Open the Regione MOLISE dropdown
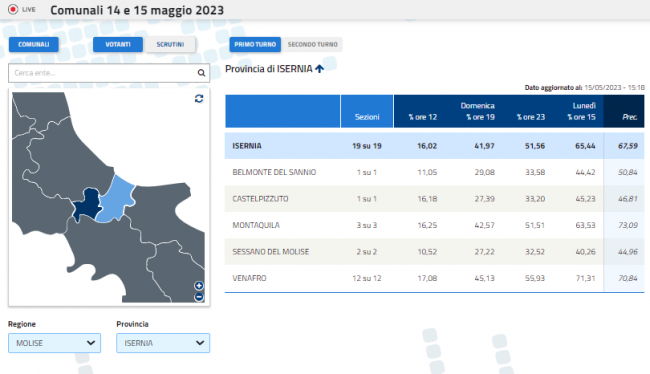This screenshot has height=374, width=650. pyautogui.click(x=54, y=343)
